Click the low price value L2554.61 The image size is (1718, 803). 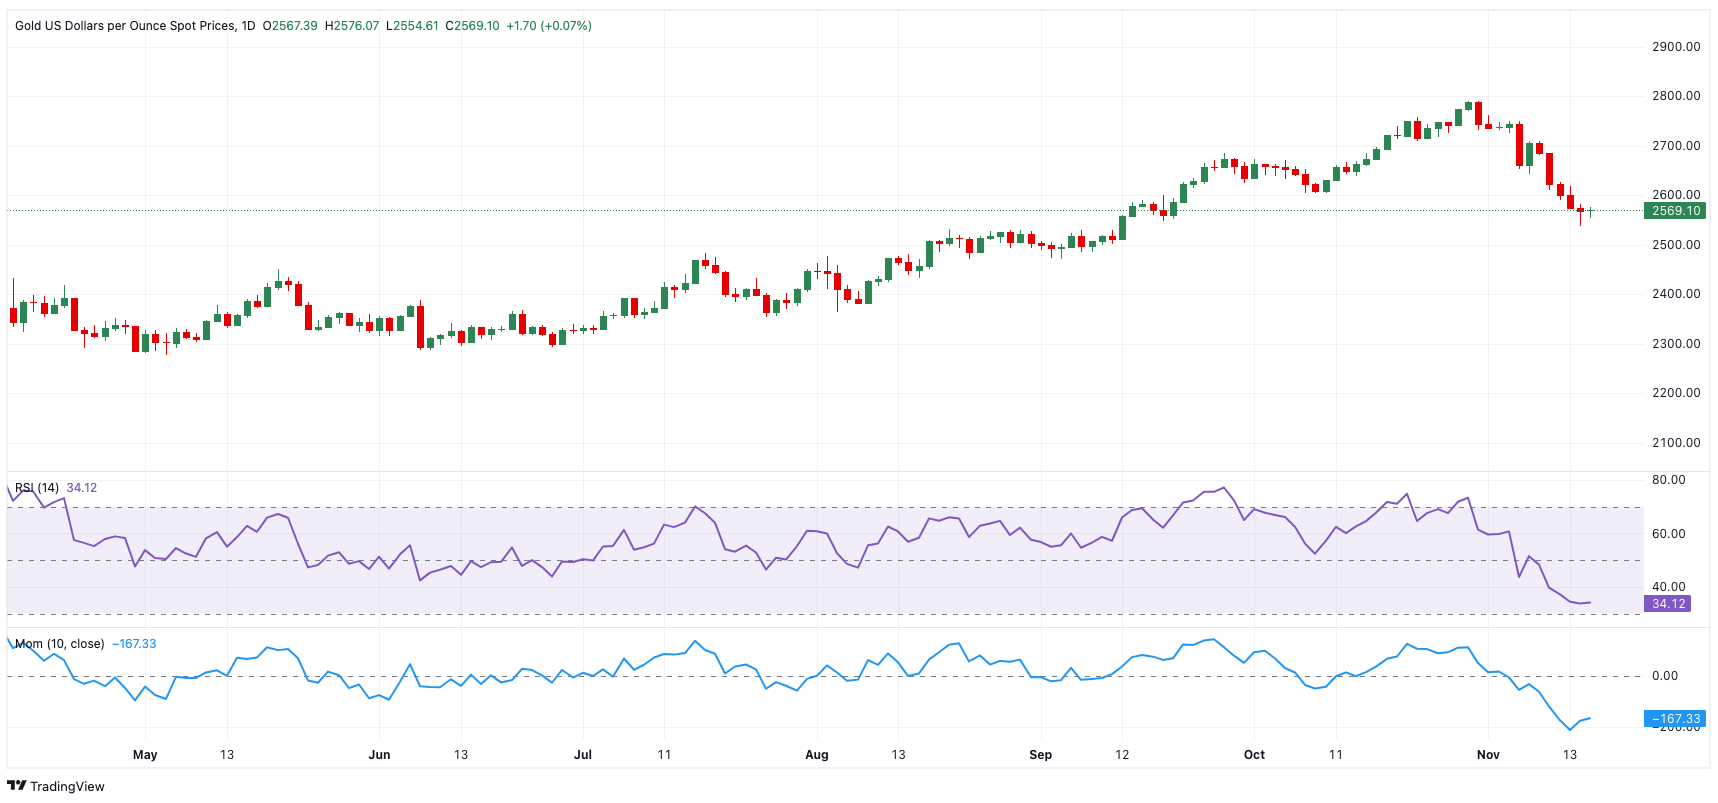click(412, 26)
